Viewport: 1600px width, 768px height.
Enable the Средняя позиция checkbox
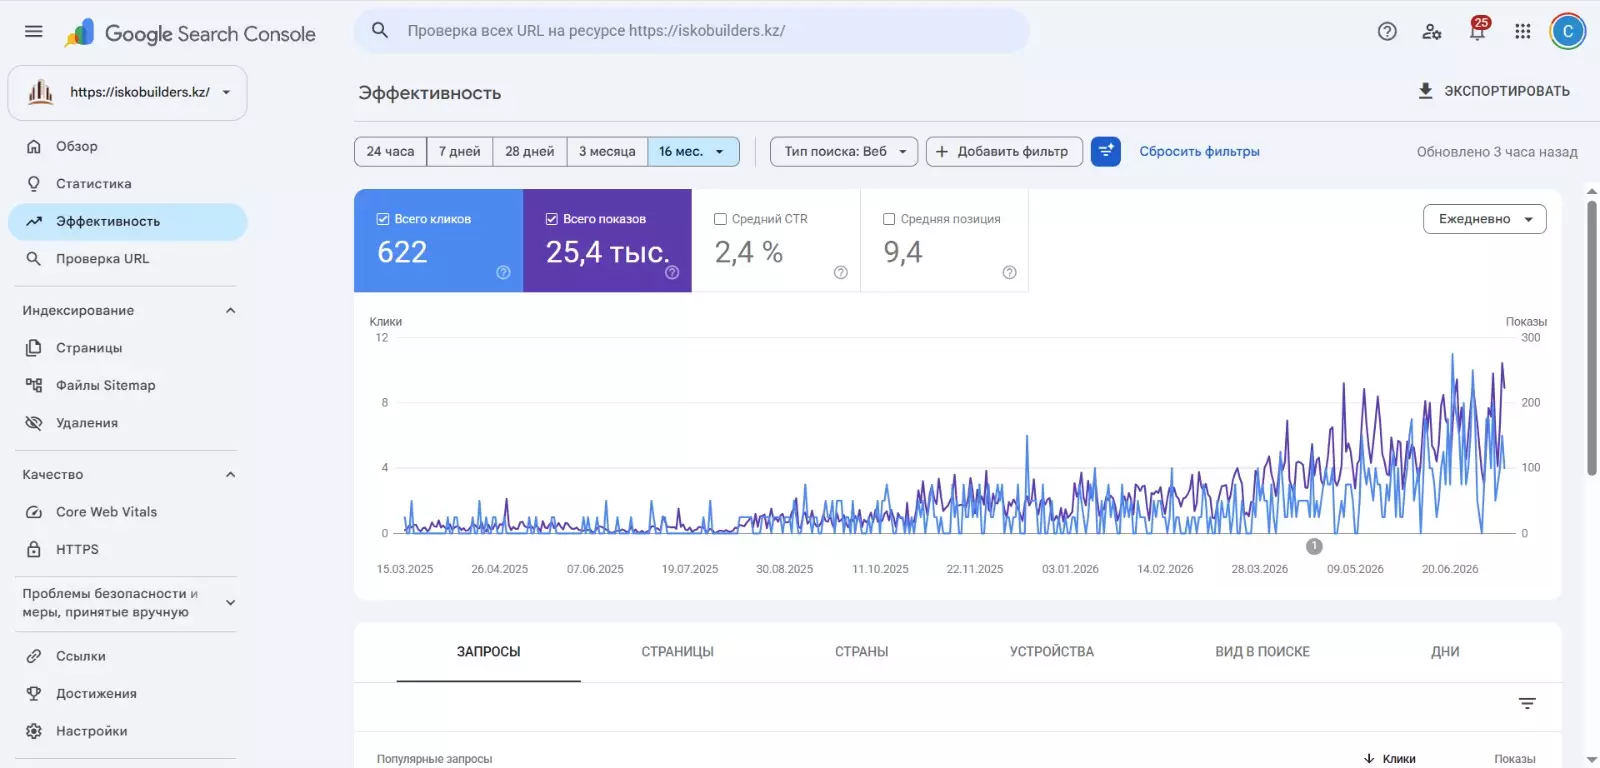(x=889, y=219)
